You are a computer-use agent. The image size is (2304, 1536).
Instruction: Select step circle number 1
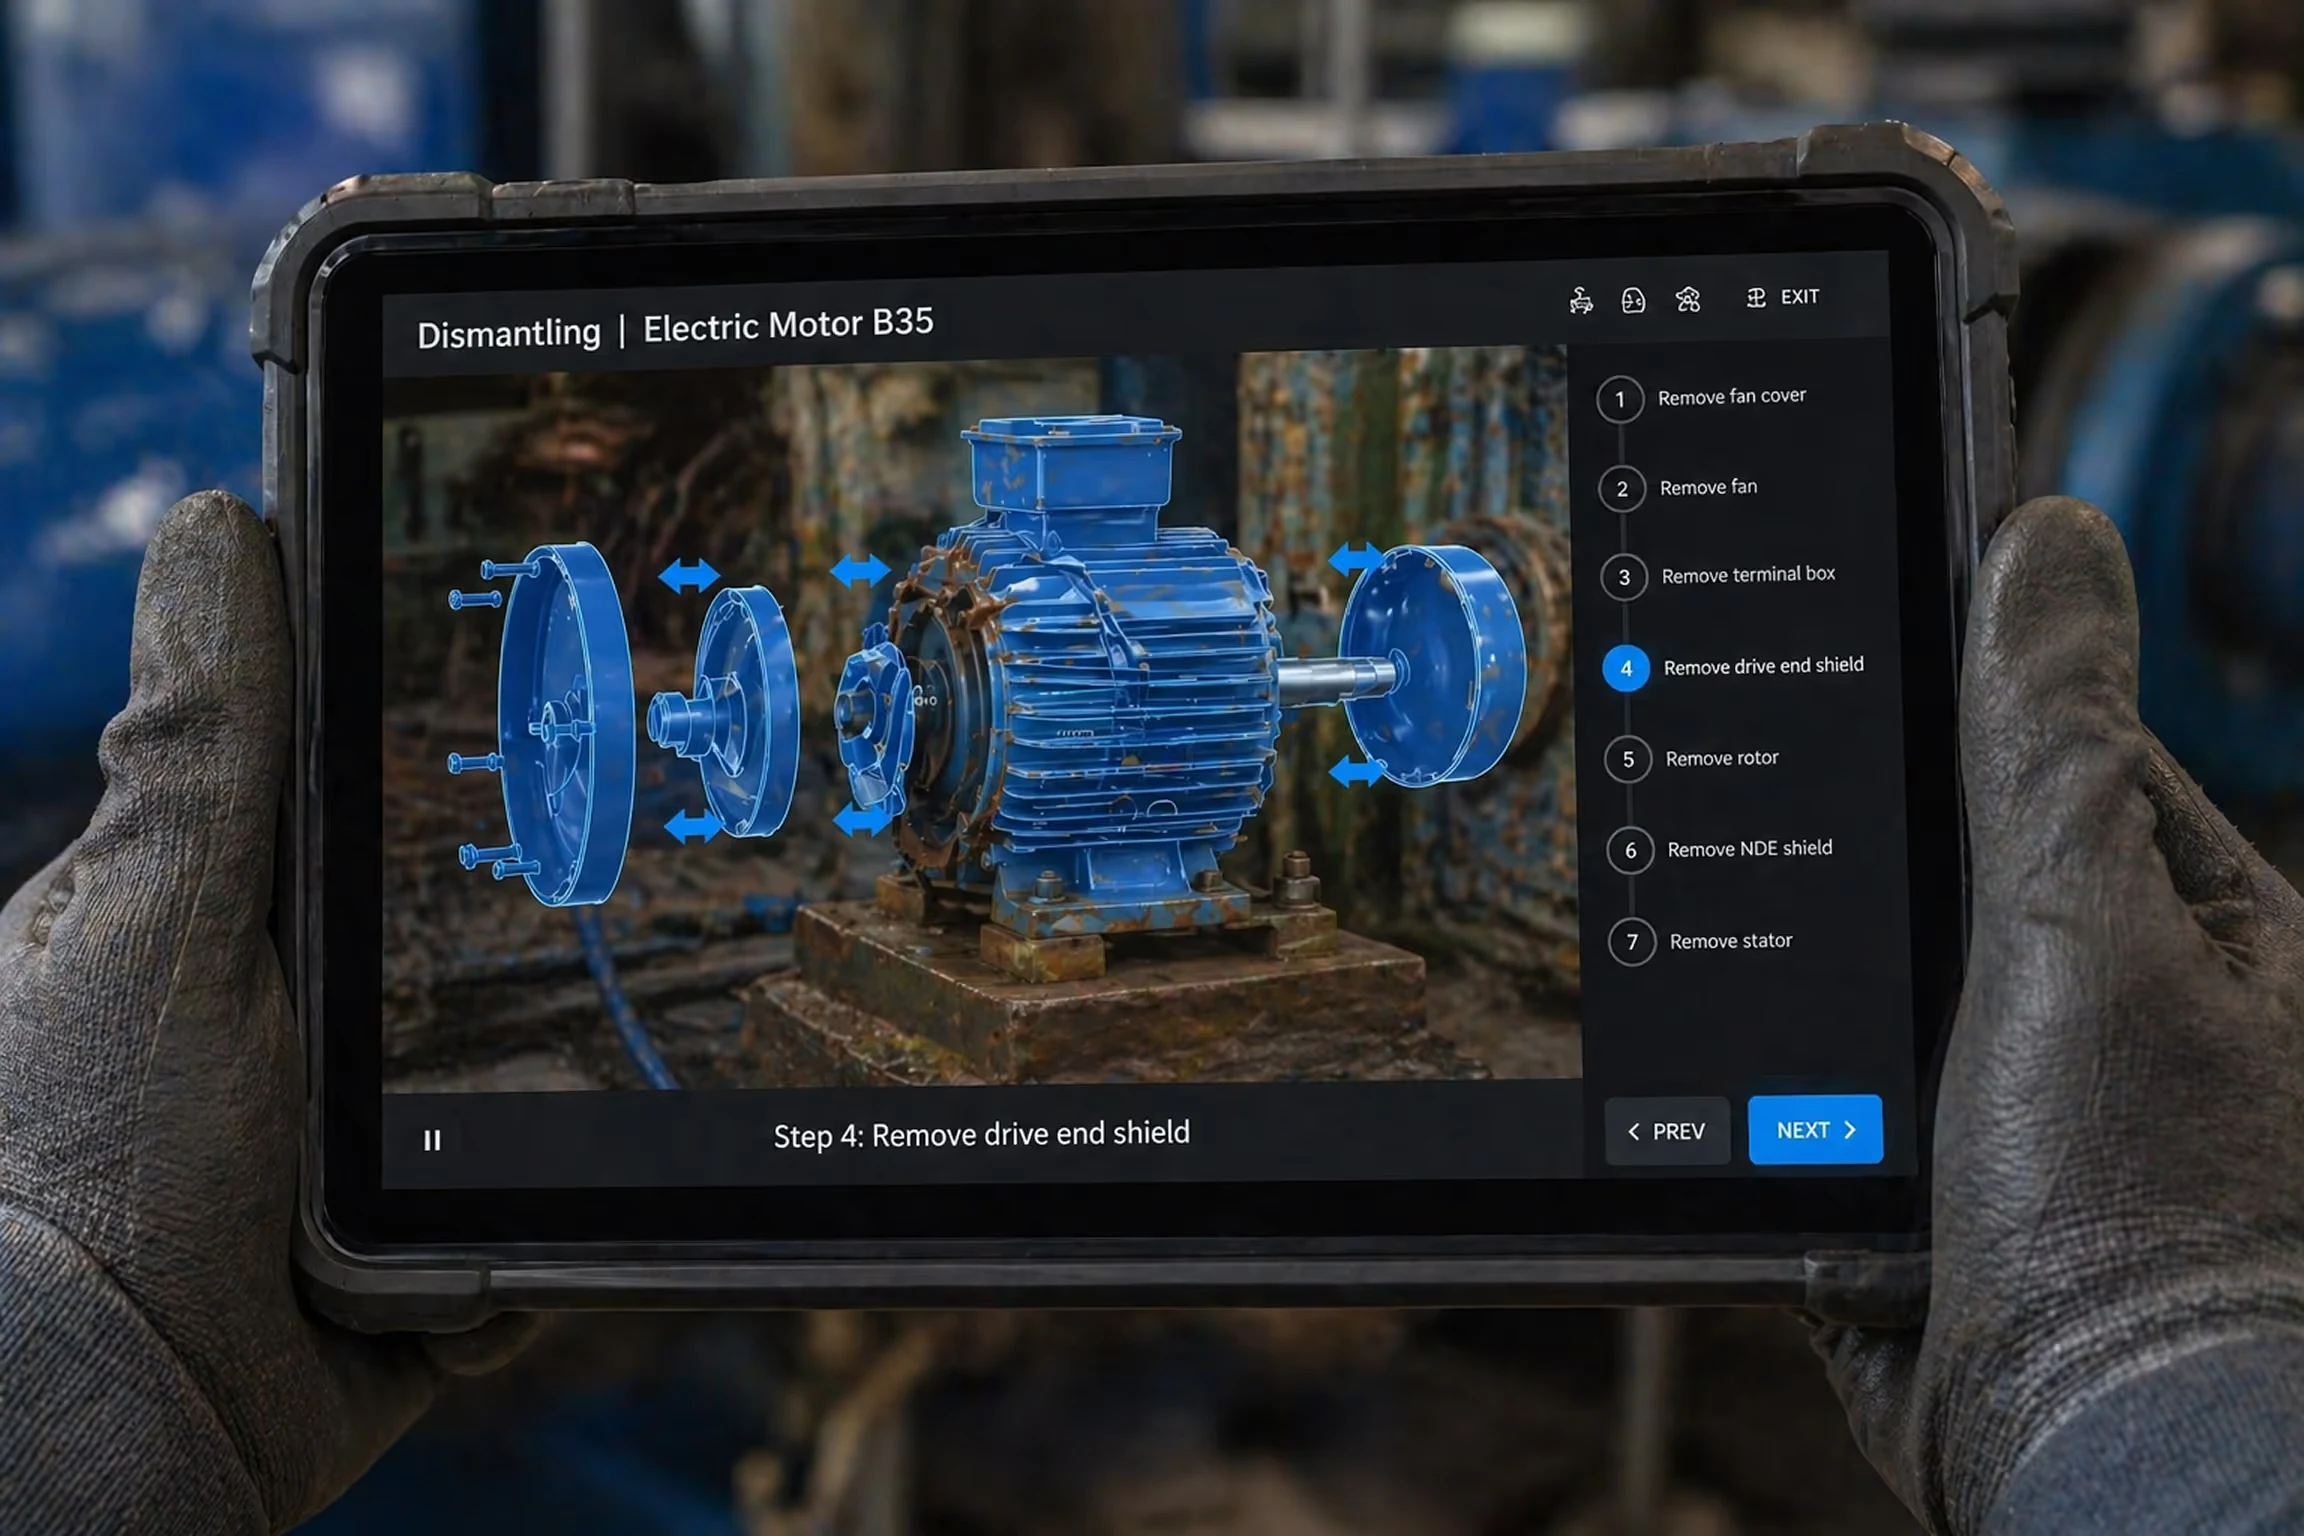(1620, 399)
